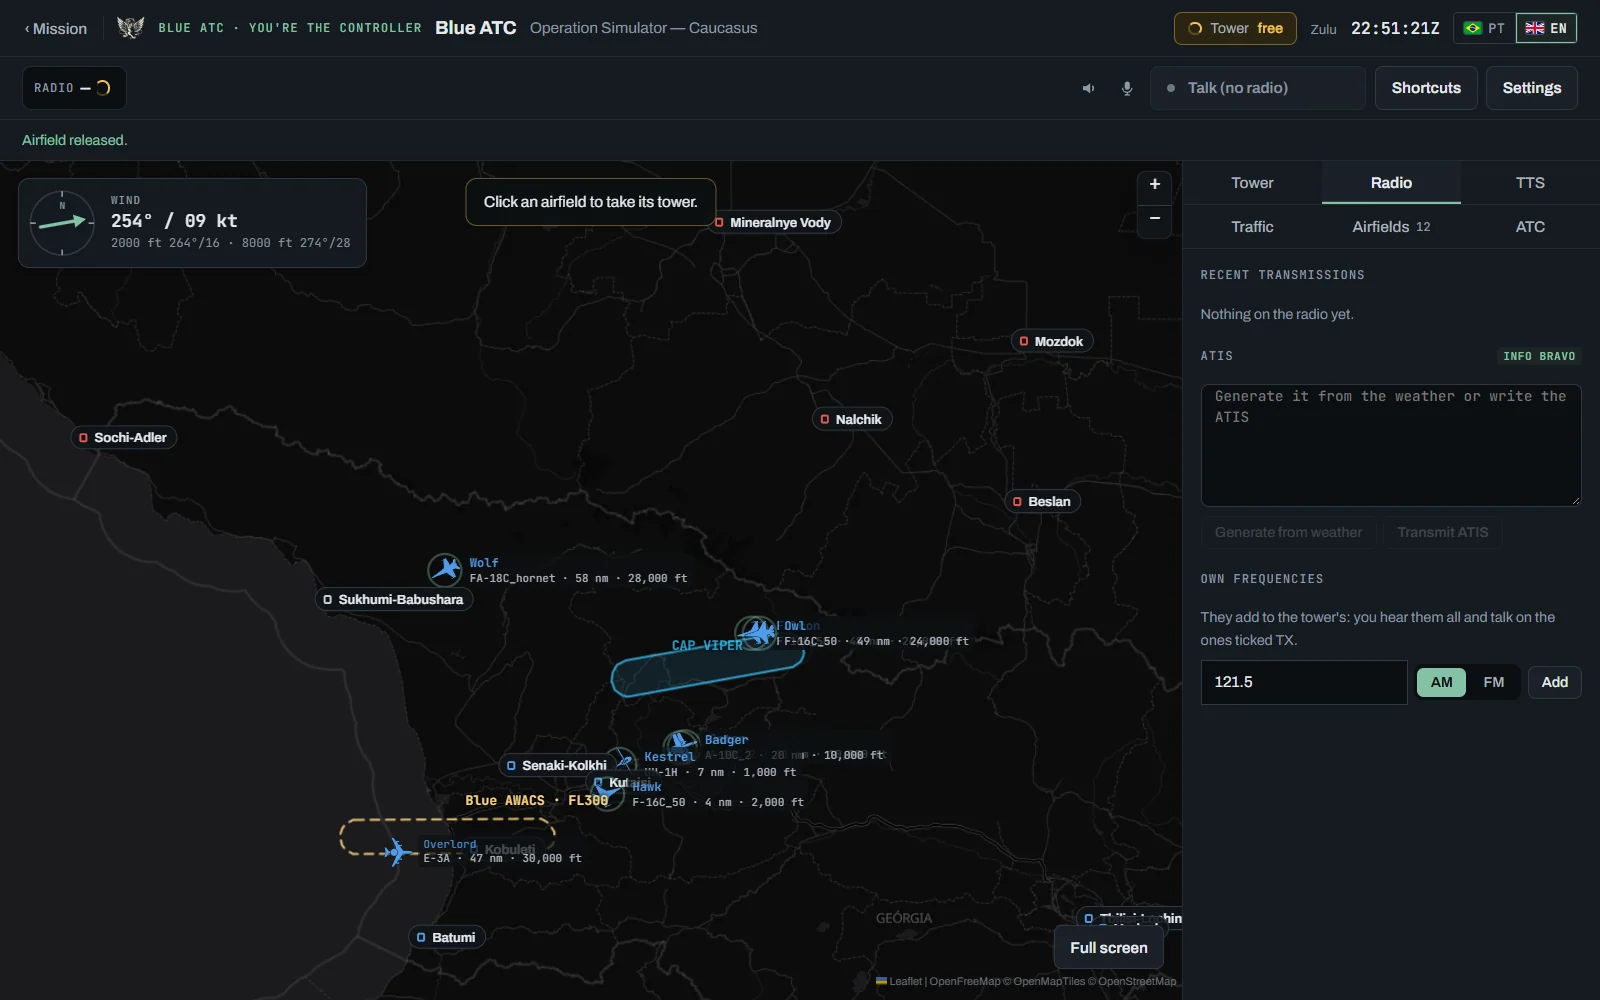Open Shortcuts
This screenshot has width=1600, height=1000.
(1426, 88)
